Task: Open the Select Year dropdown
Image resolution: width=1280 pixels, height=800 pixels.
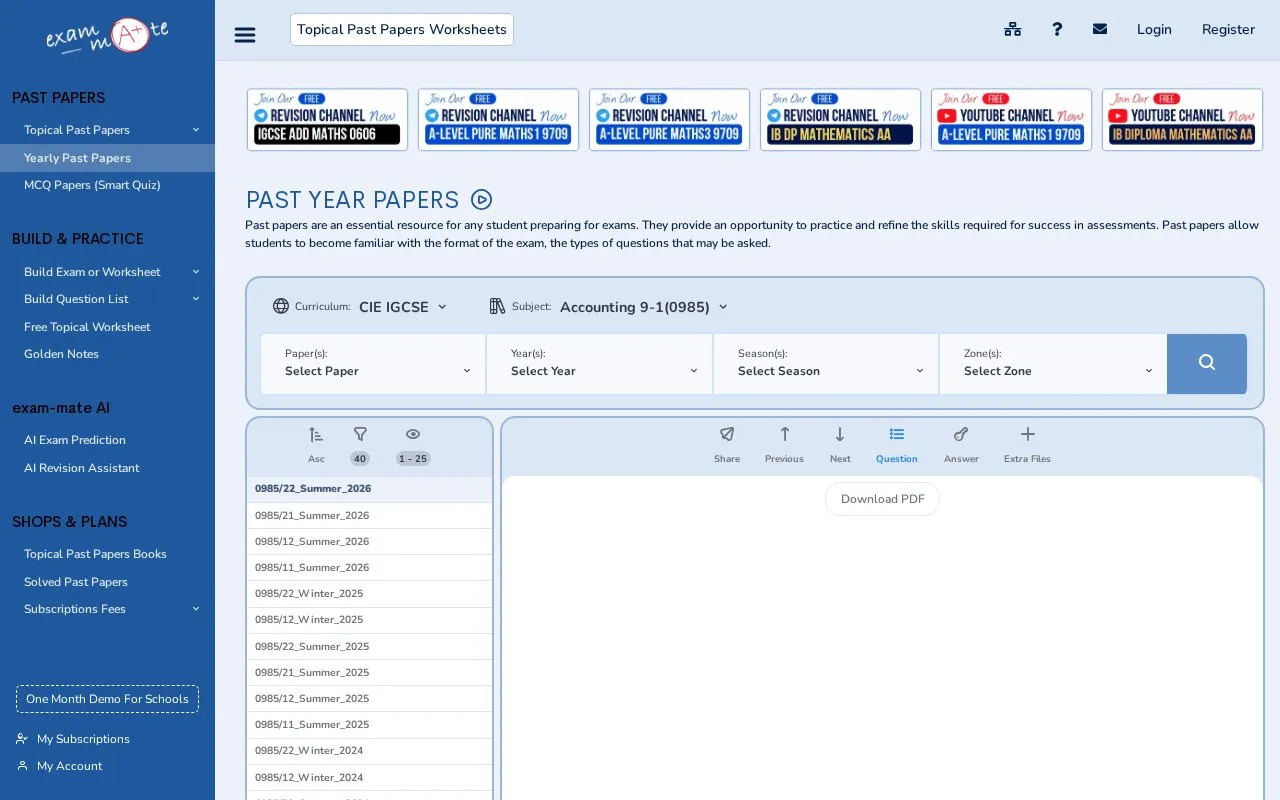Action: 600,363
